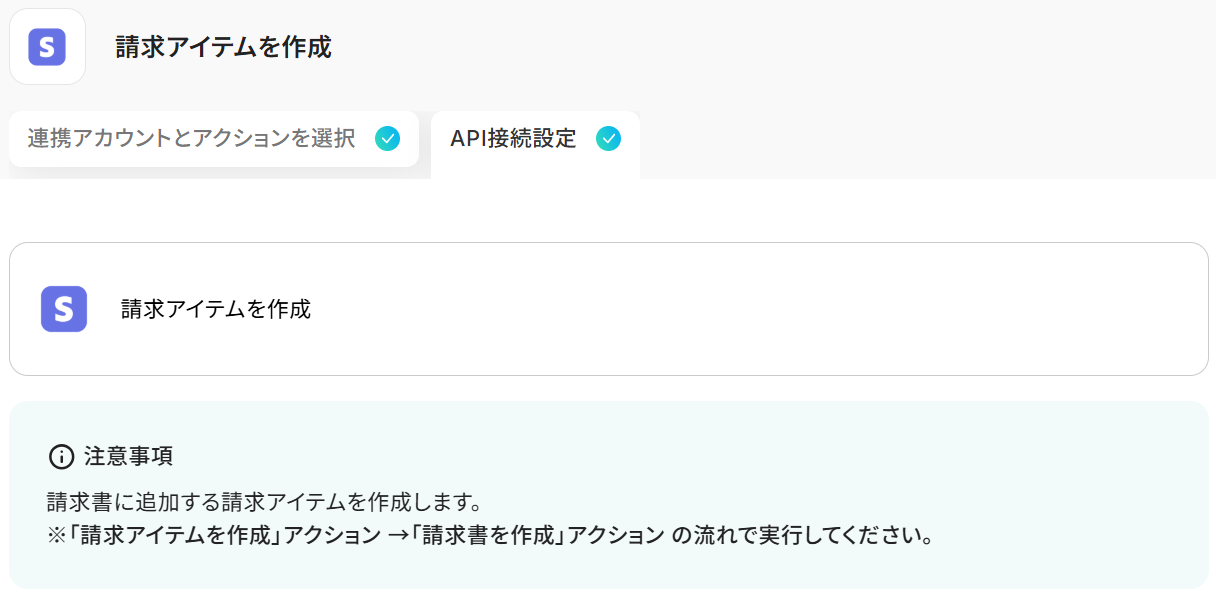
Task: Open the 連携アカウントとアクションを選択 tab
Action: tap(191, 139)
